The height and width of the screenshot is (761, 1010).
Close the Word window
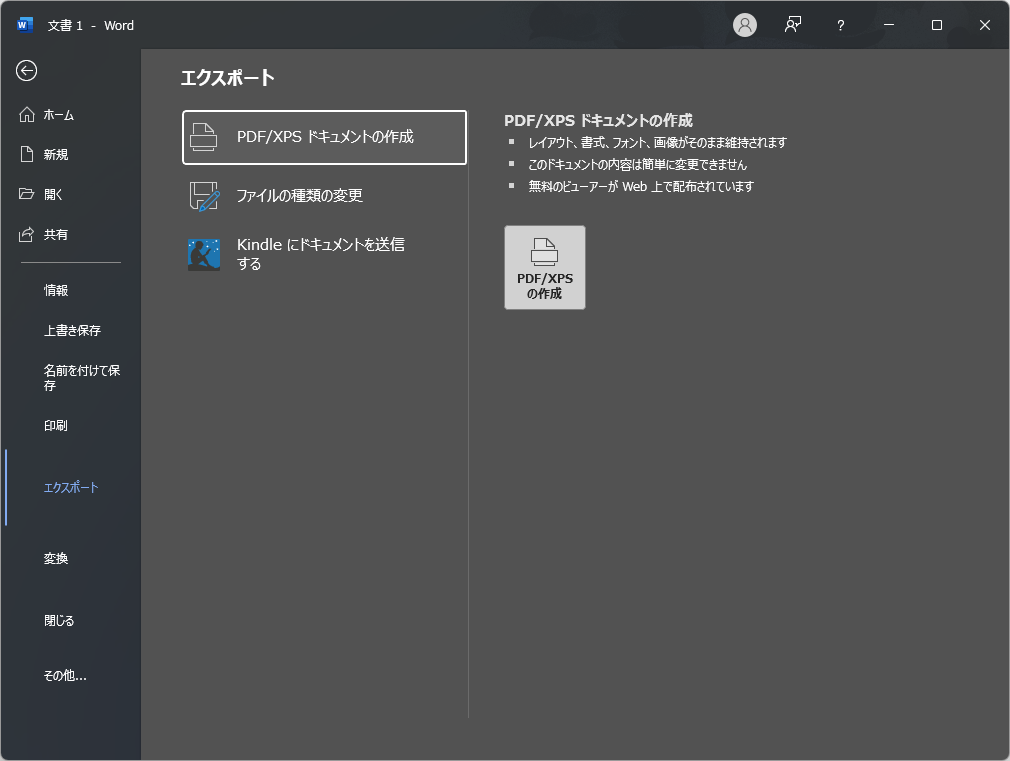click(985, 25)
